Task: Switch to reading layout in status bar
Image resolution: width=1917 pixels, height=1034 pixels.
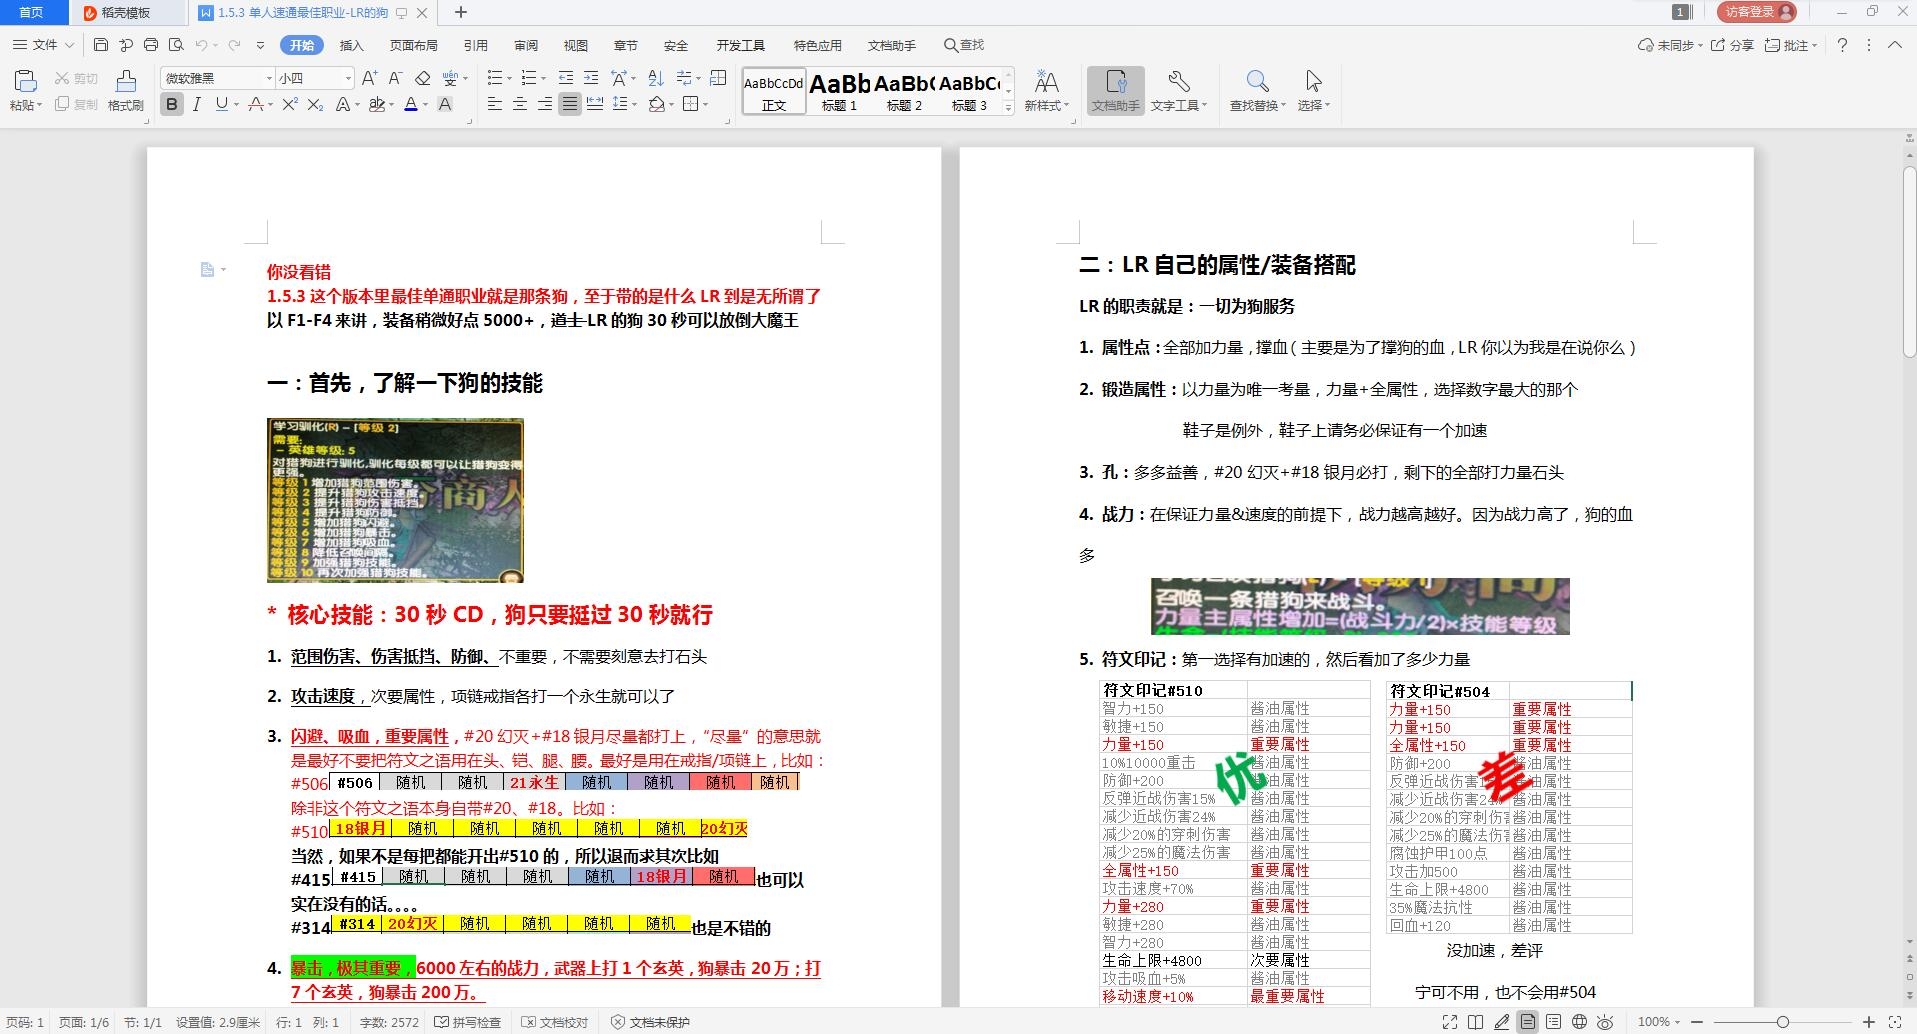Action: click(1476, 1022)
